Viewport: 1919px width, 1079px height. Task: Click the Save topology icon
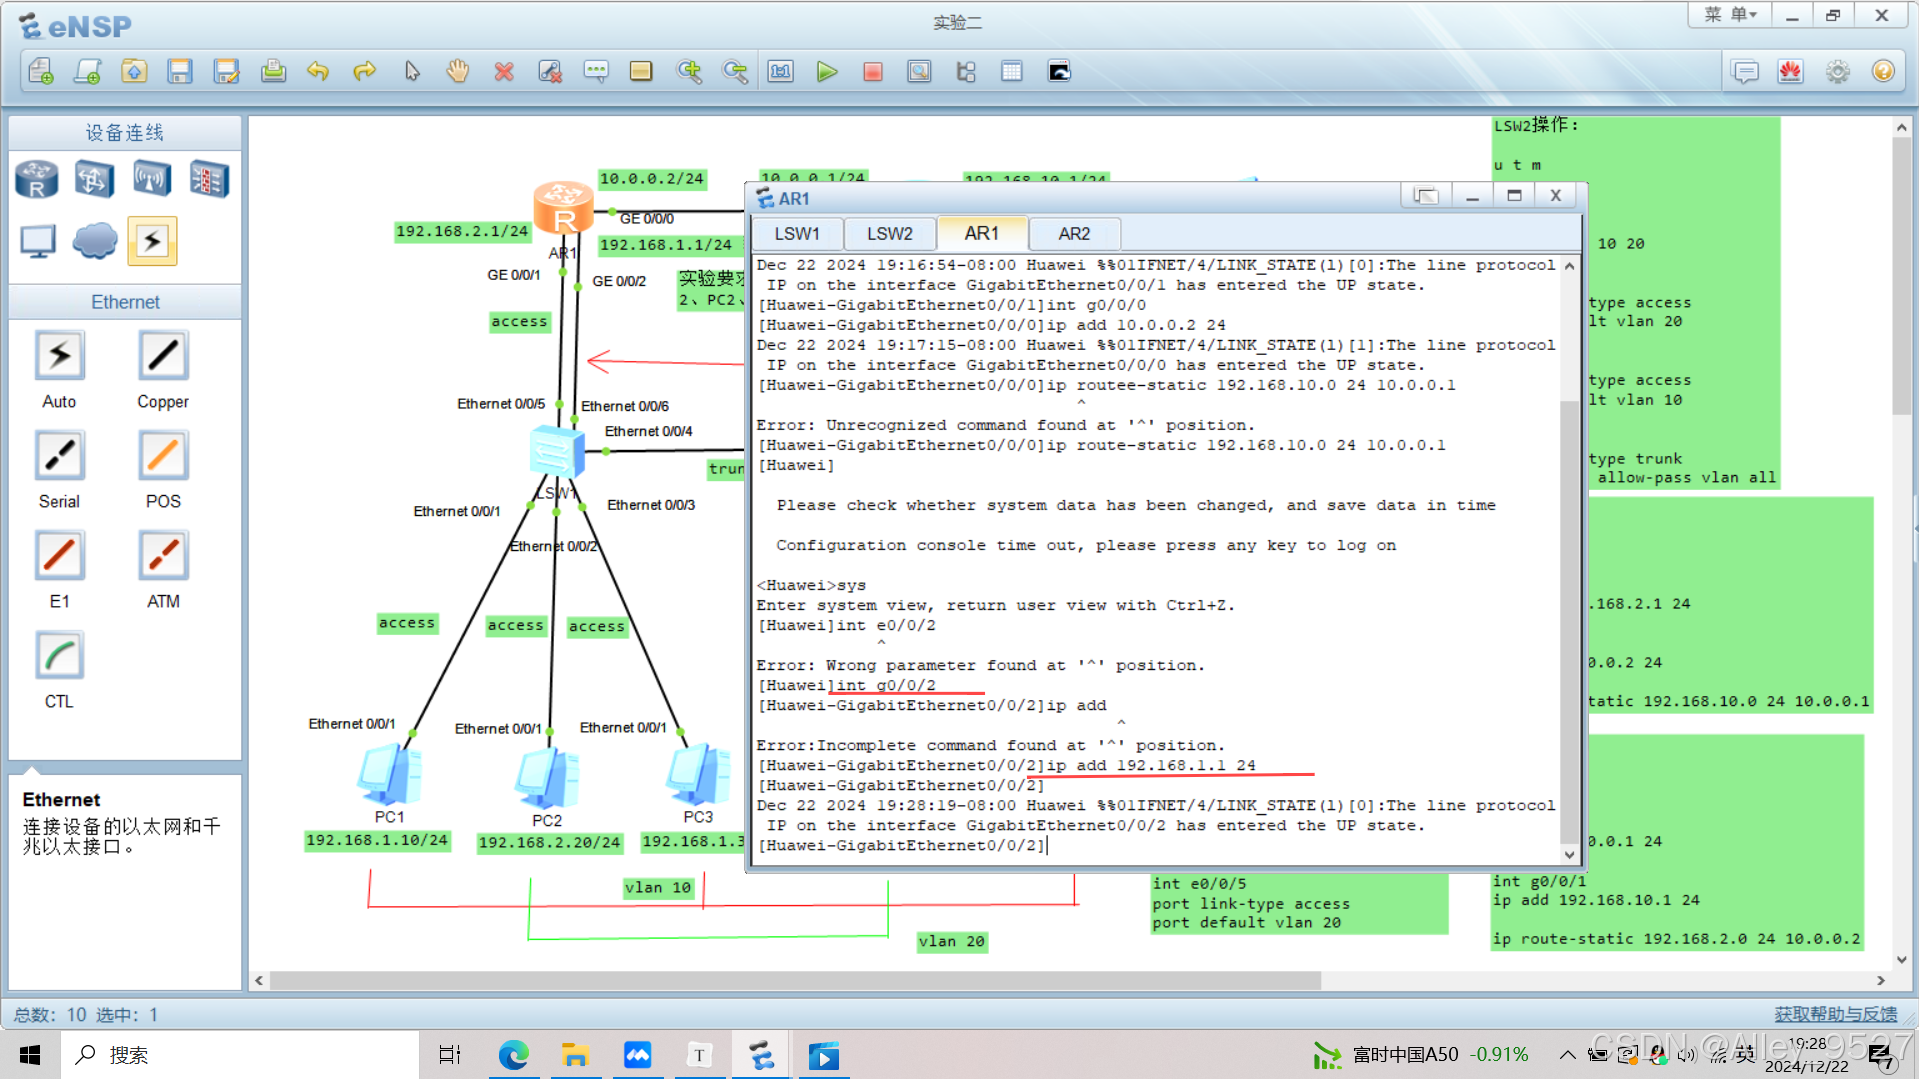(180, 71)
